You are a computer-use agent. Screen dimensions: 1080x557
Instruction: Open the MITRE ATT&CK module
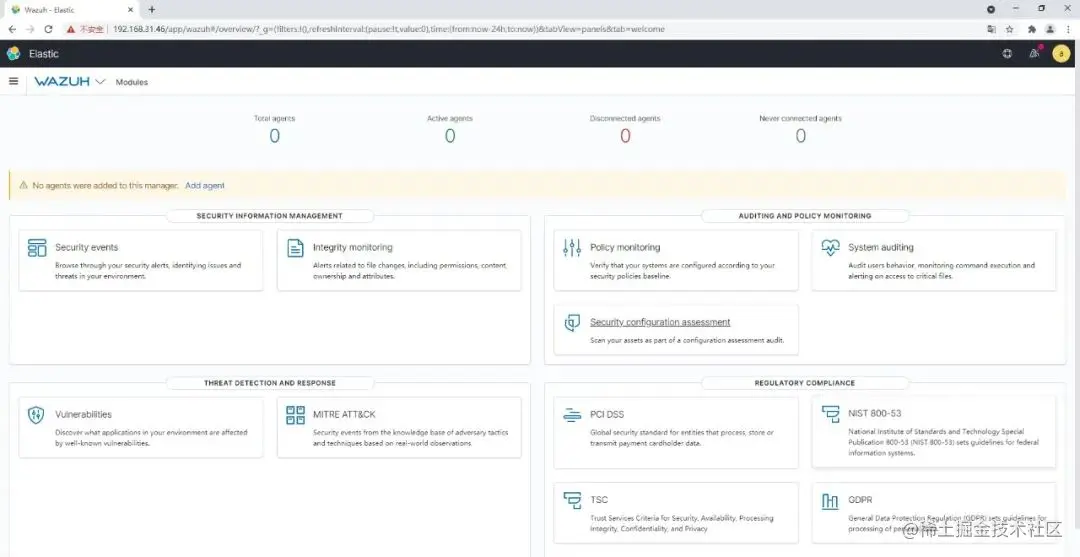tap(399, 428)
